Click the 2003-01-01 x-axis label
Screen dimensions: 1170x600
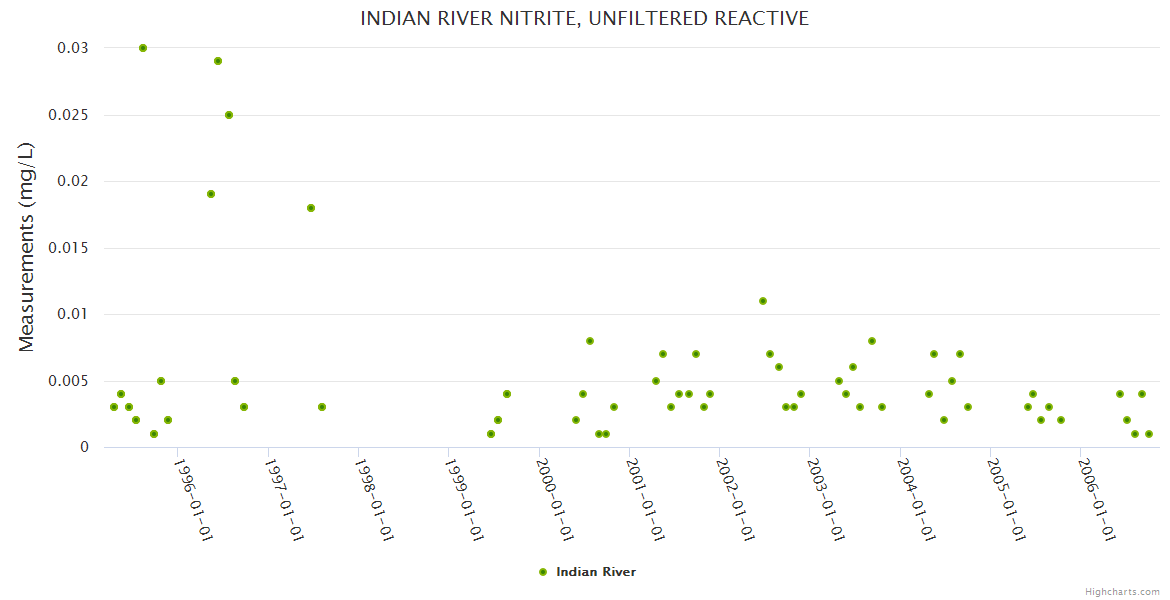(x=827, y=499)
